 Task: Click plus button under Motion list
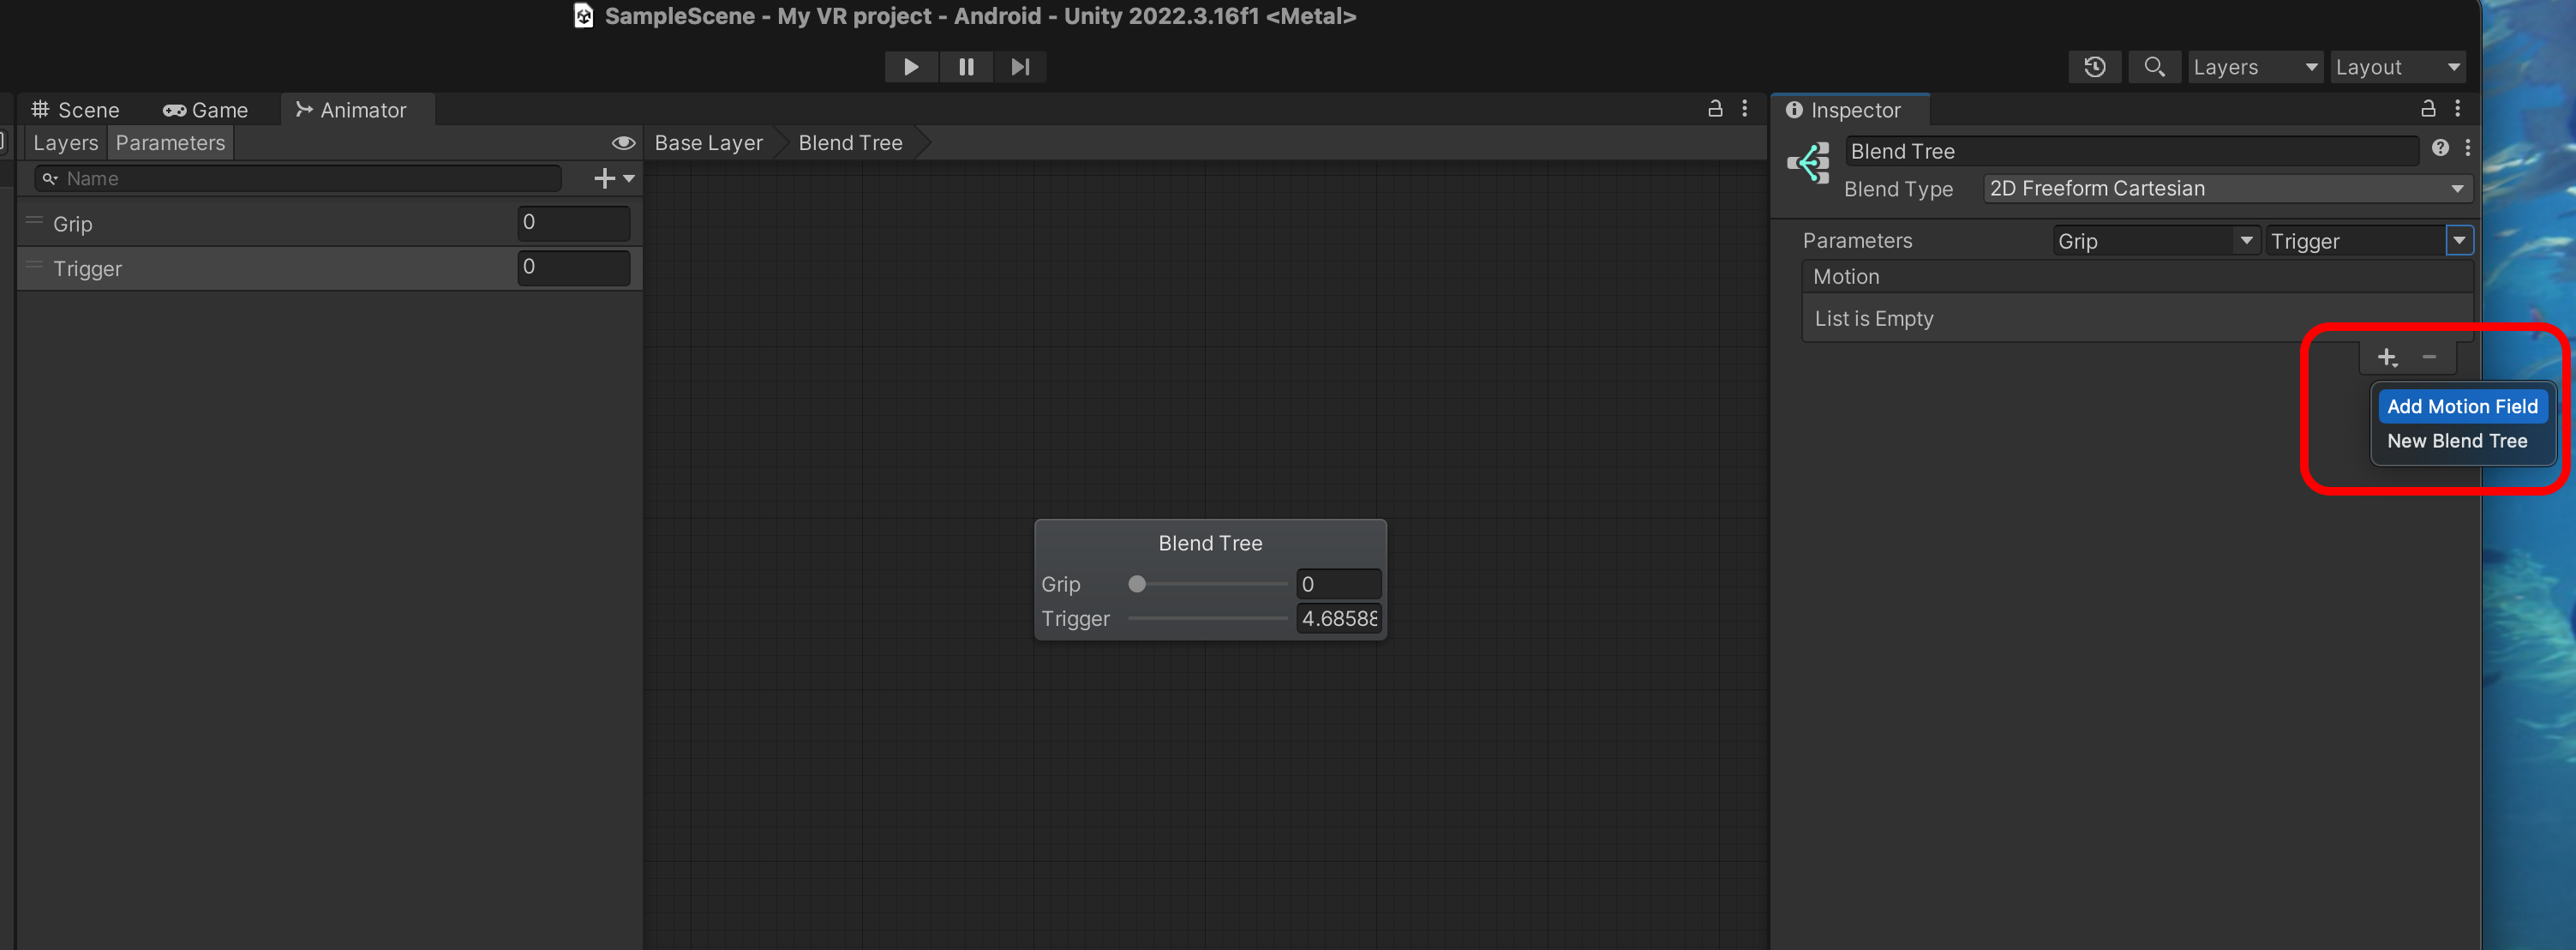[2387, 357]
